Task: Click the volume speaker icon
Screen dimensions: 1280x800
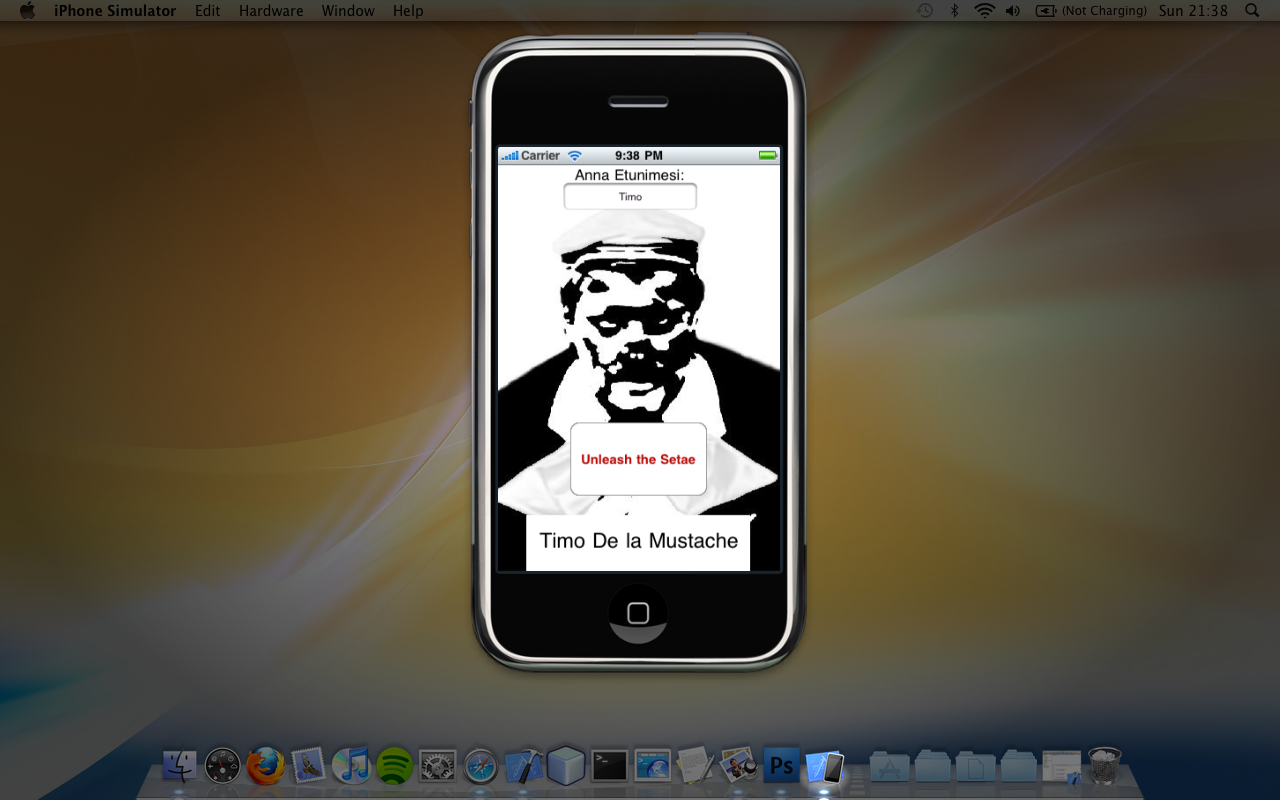Action: point(1013,11)
